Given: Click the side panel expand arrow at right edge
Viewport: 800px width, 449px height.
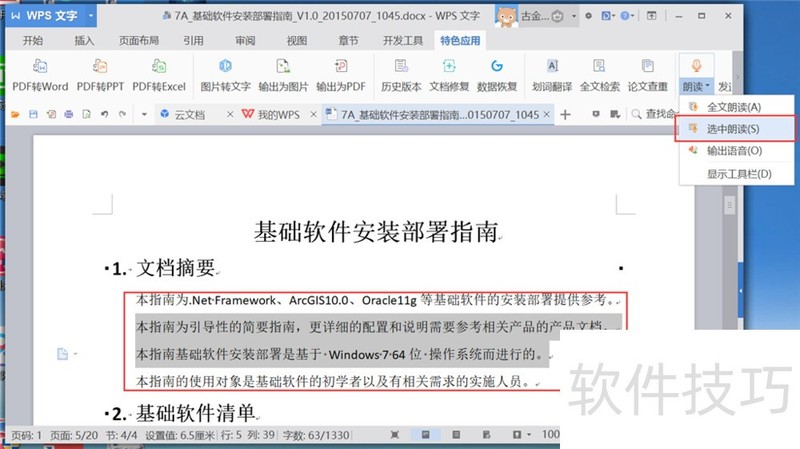Looking at the screenshot, I should tap(740, 291).
